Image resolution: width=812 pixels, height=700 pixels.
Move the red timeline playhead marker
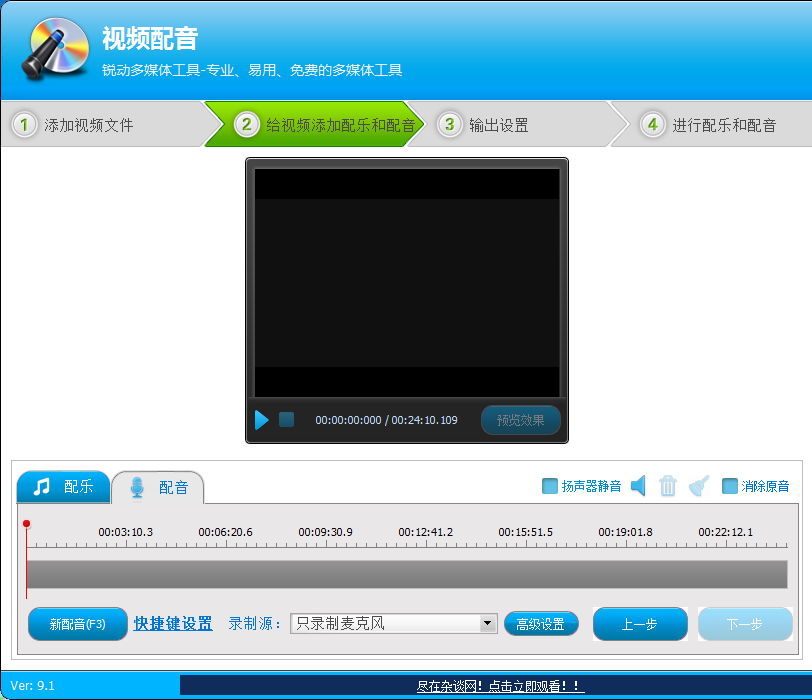pyautogui.click(x=26, y=523)
